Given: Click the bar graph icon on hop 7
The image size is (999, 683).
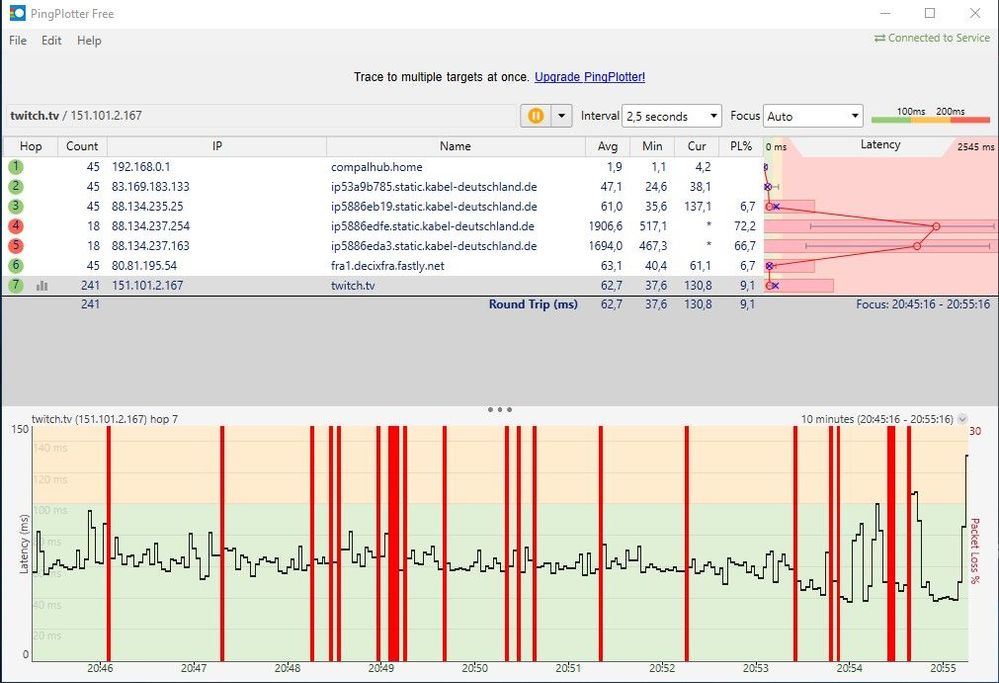Looking at the screenshot, I should [42, 286].
